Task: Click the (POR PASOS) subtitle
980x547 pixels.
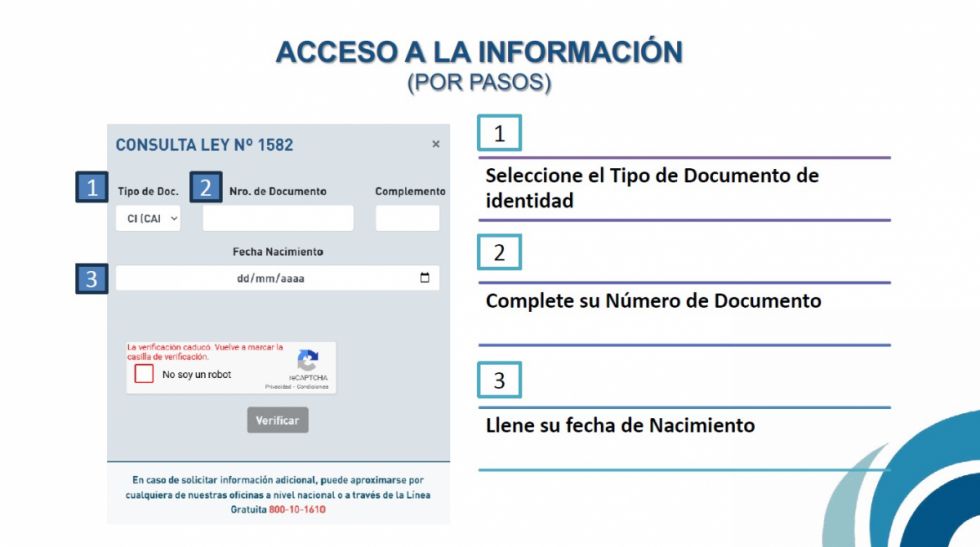Action: (x=479, y=83)
